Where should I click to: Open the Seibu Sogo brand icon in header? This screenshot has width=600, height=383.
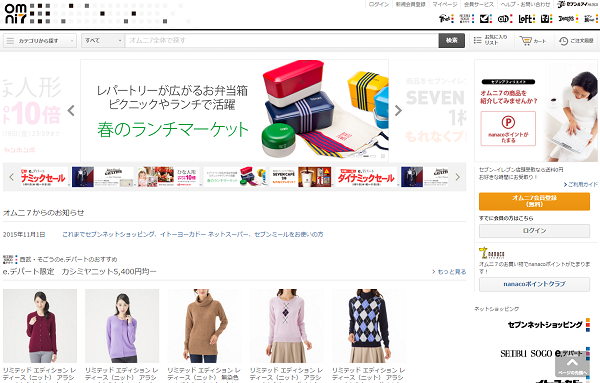point(467,18)
